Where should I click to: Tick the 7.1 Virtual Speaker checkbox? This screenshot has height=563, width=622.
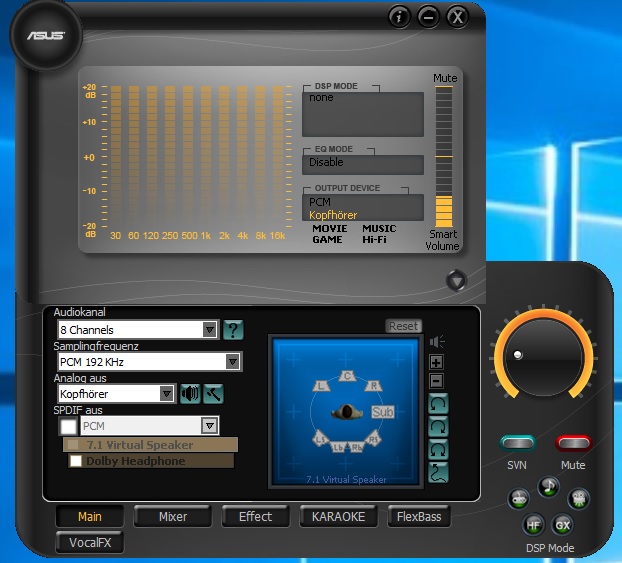[73, 444]
